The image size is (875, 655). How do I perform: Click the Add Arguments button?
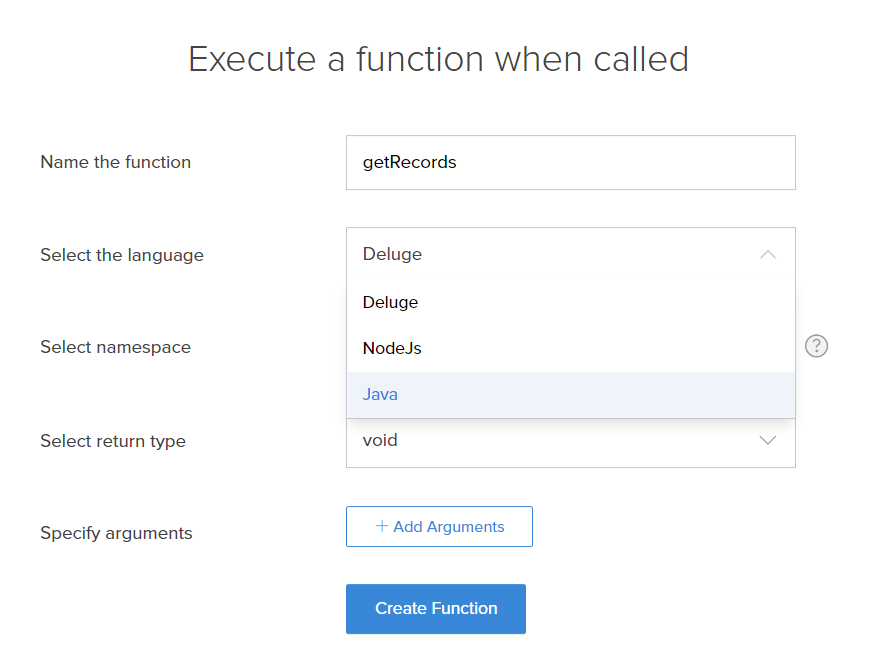coord(439,527)
